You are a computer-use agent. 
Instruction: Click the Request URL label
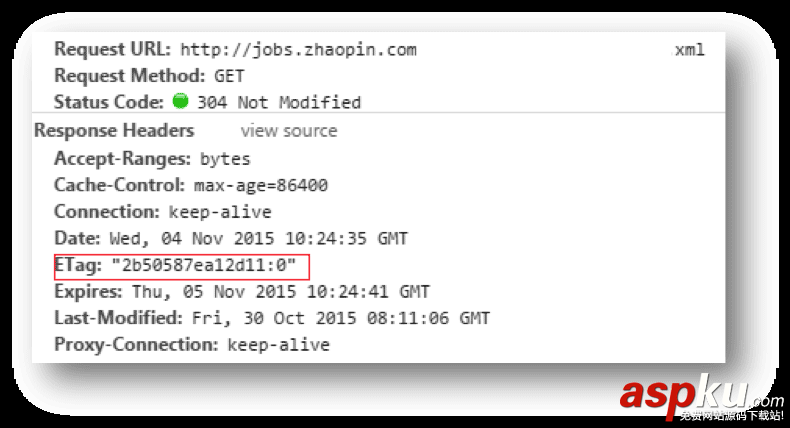[x=113, y=49]
